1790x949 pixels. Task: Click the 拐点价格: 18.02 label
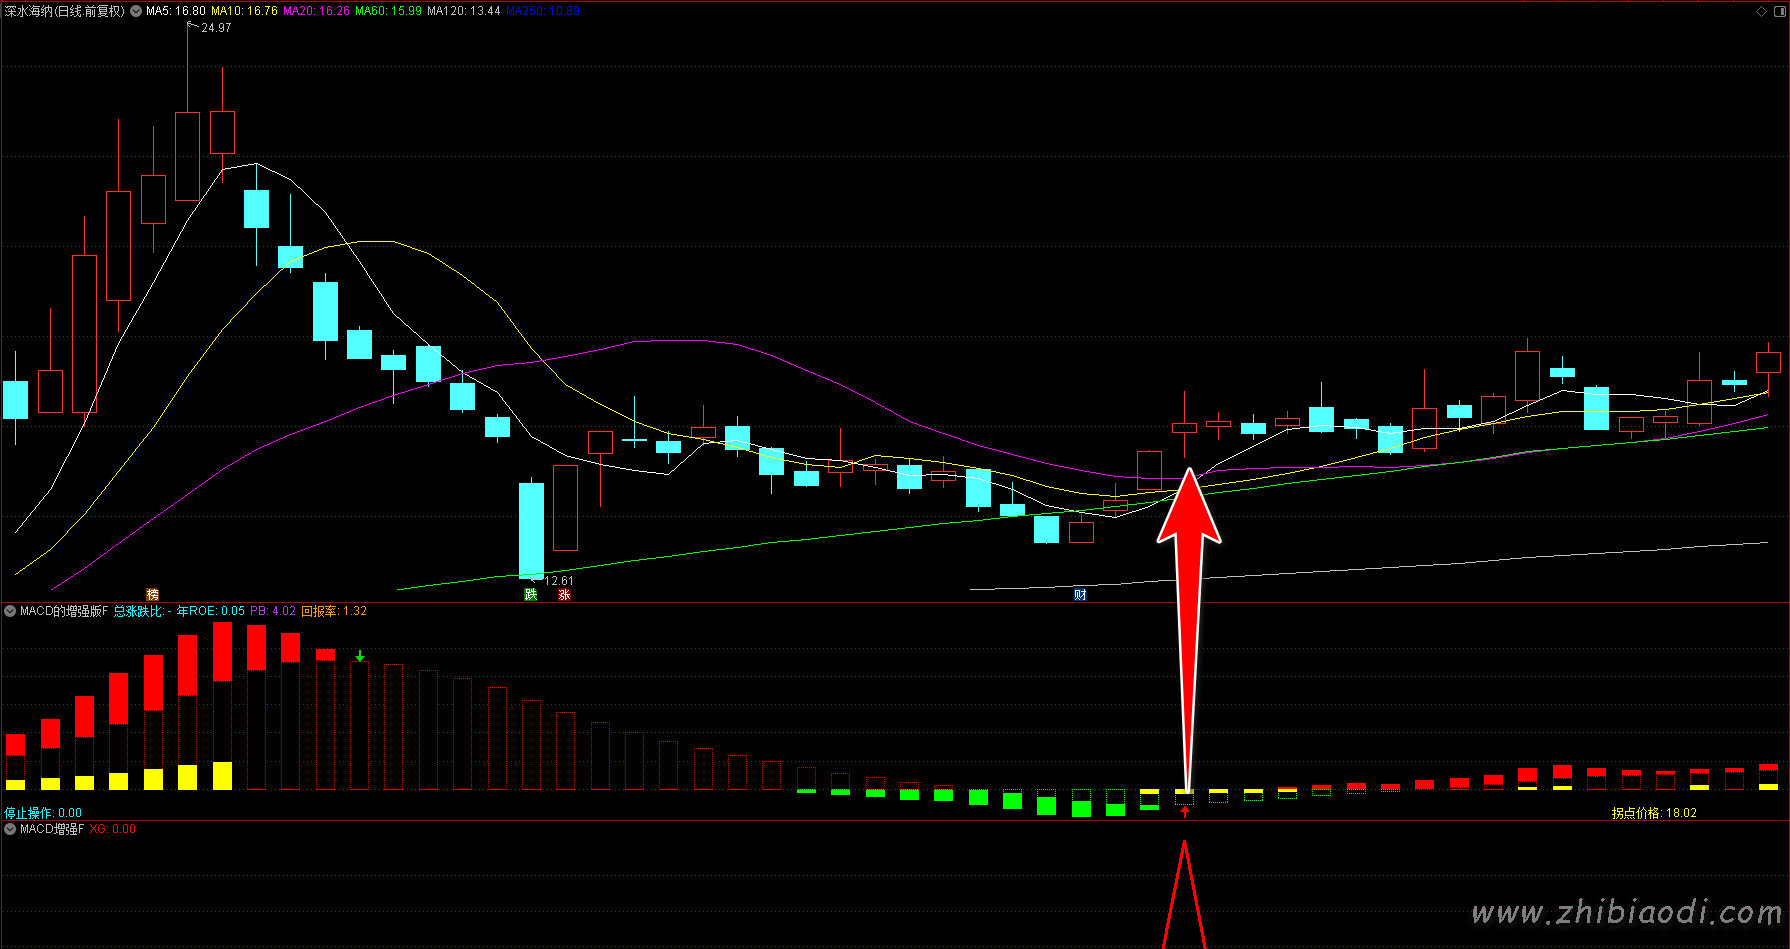1654,813
